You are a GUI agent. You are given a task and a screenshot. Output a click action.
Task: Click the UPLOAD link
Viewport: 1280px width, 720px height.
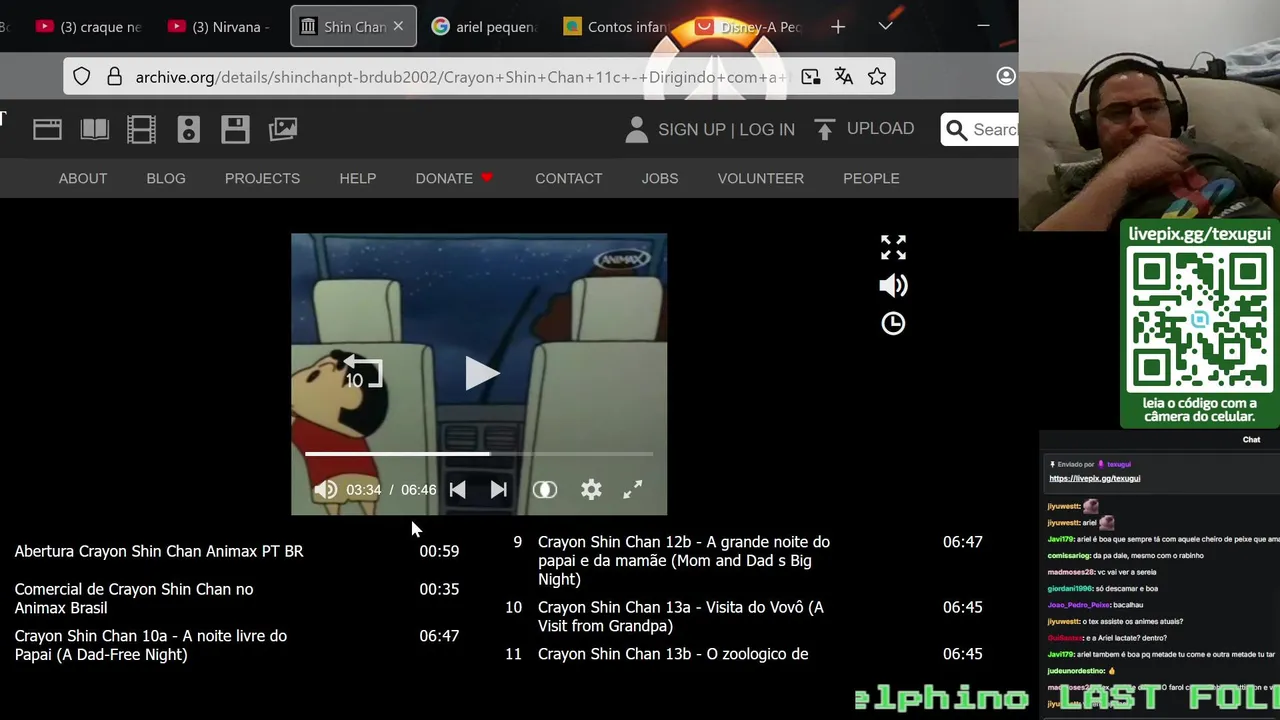point(880,129)
